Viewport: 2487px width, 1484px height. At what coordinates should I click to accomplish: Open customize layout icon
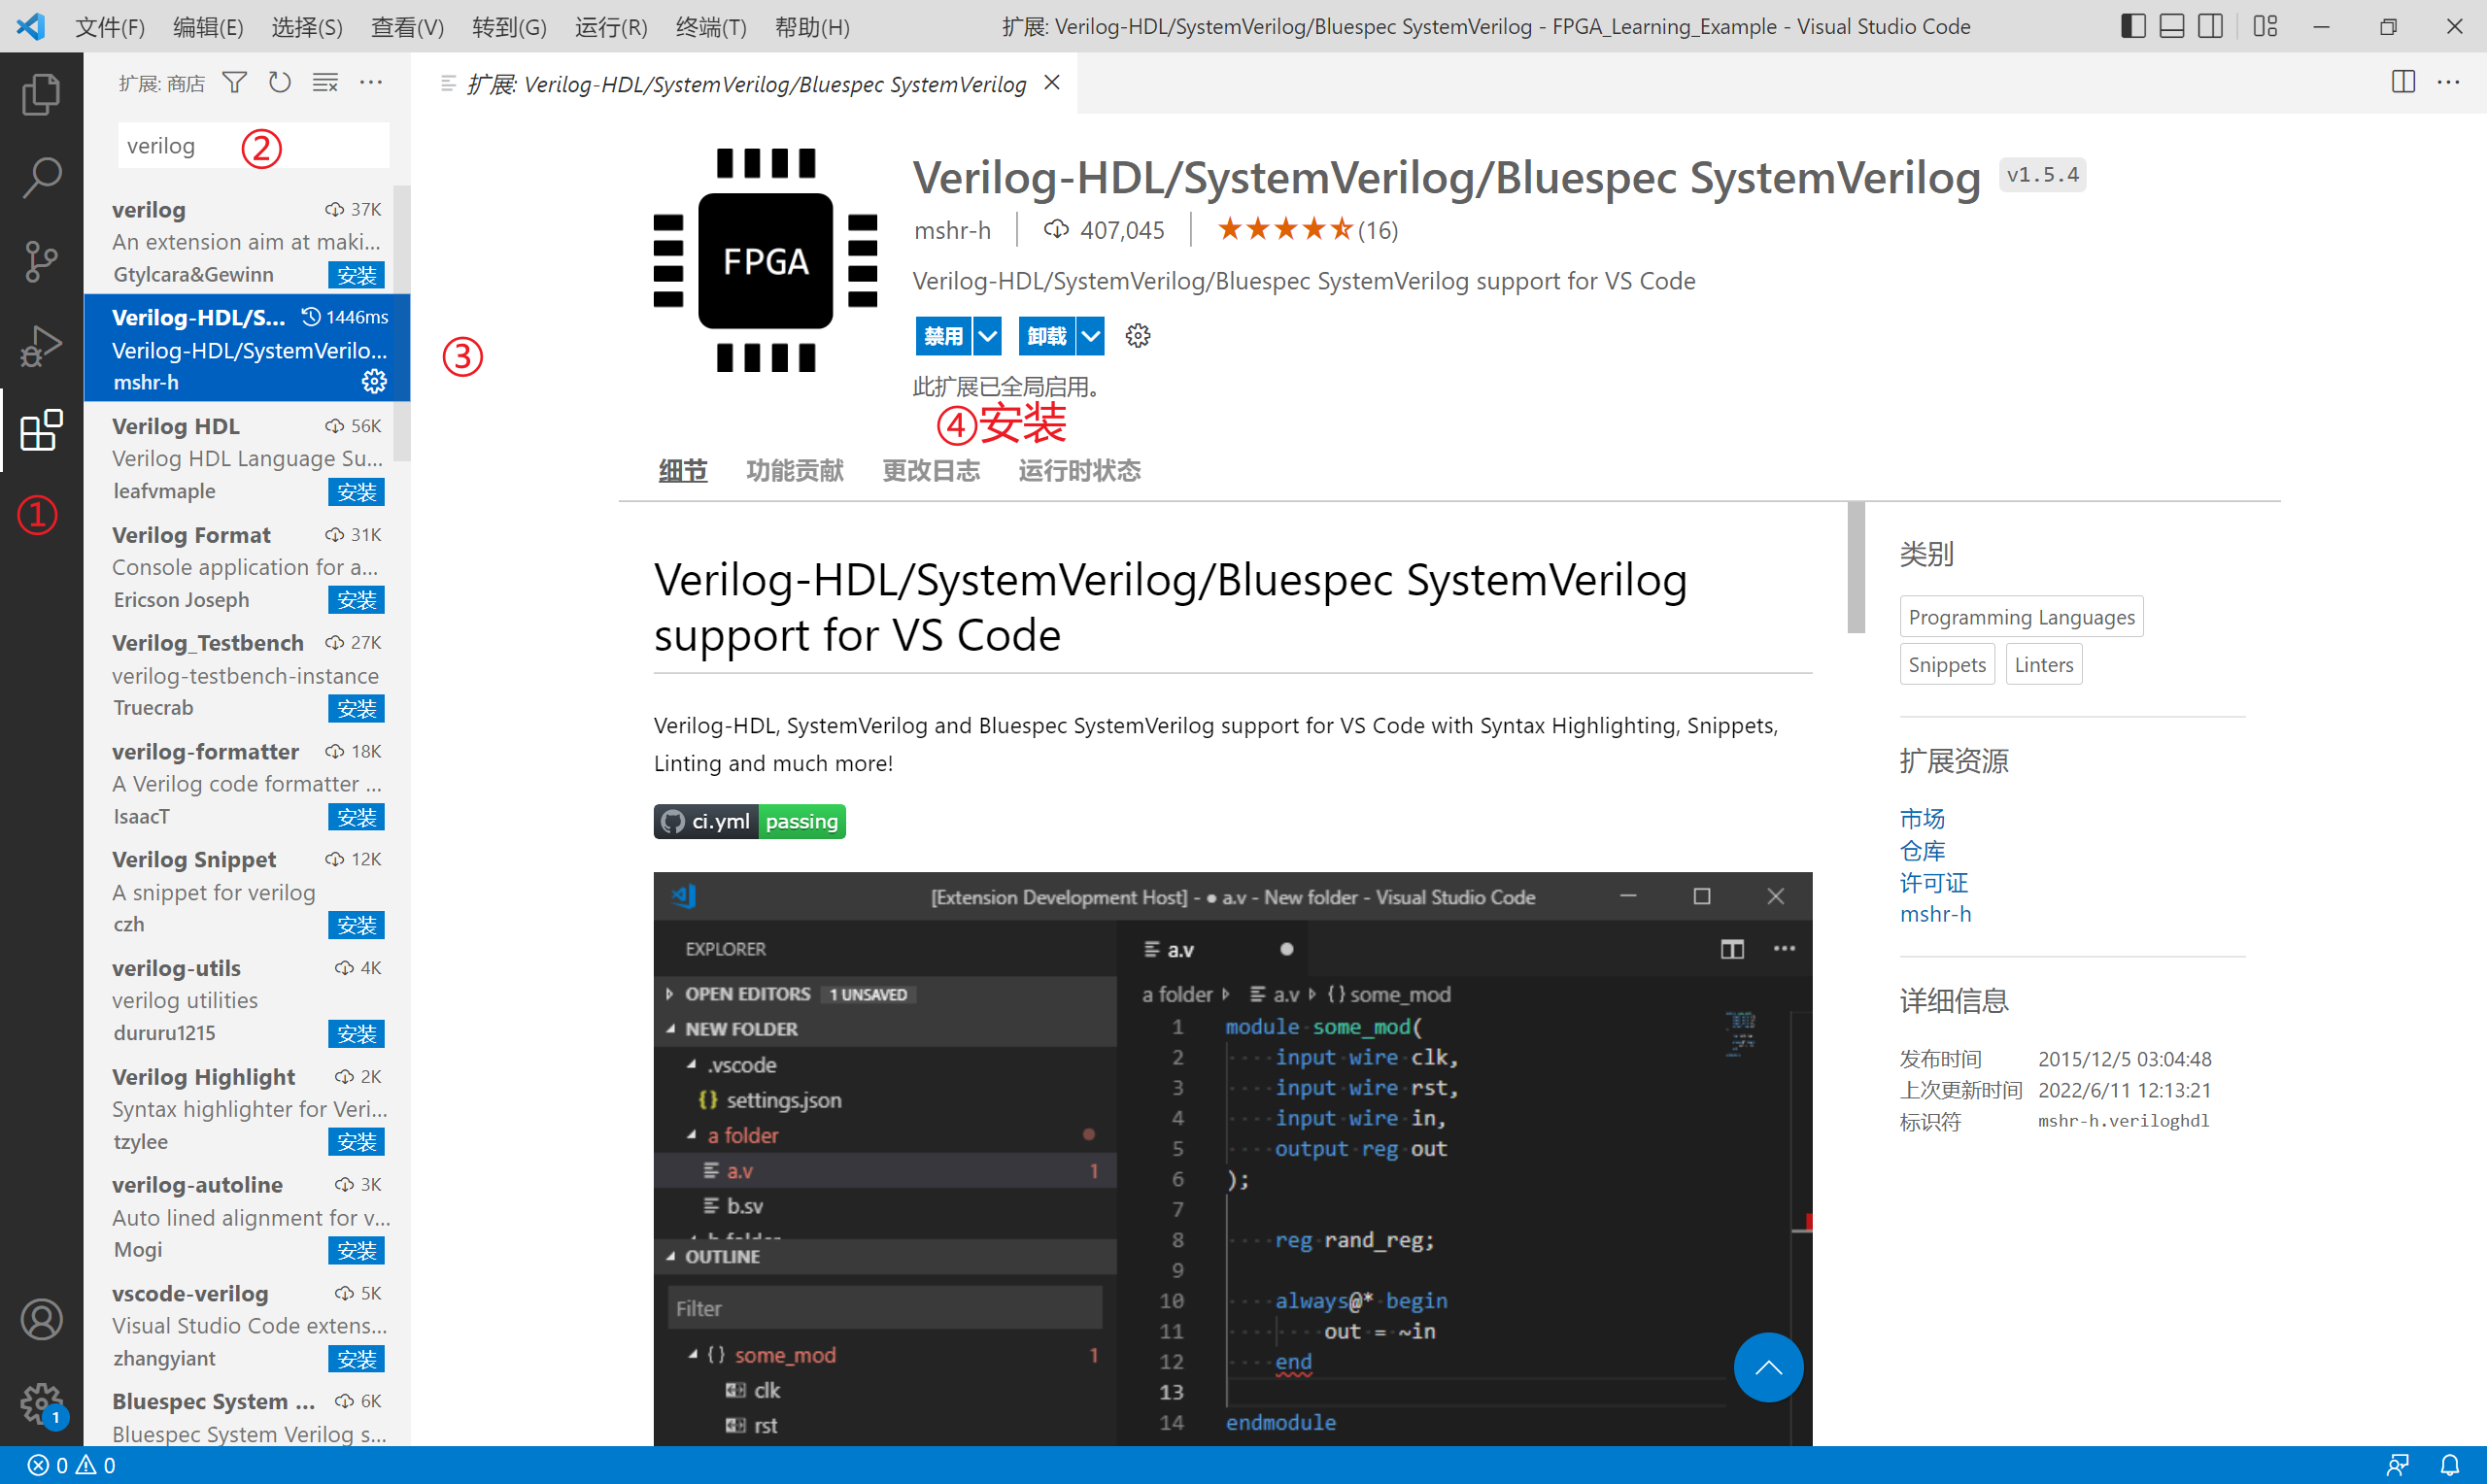coord(2266,26)
